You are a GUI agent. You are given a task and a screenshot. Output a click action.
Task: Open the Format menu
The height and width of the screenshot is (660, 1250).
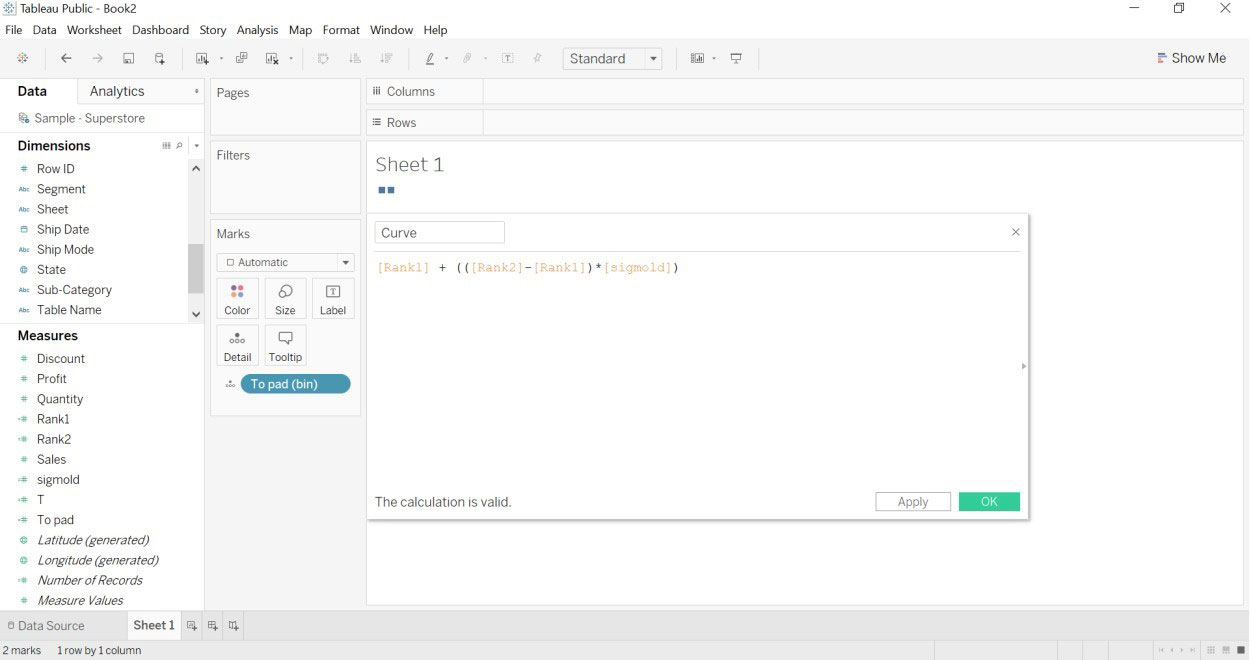(341, 30)
